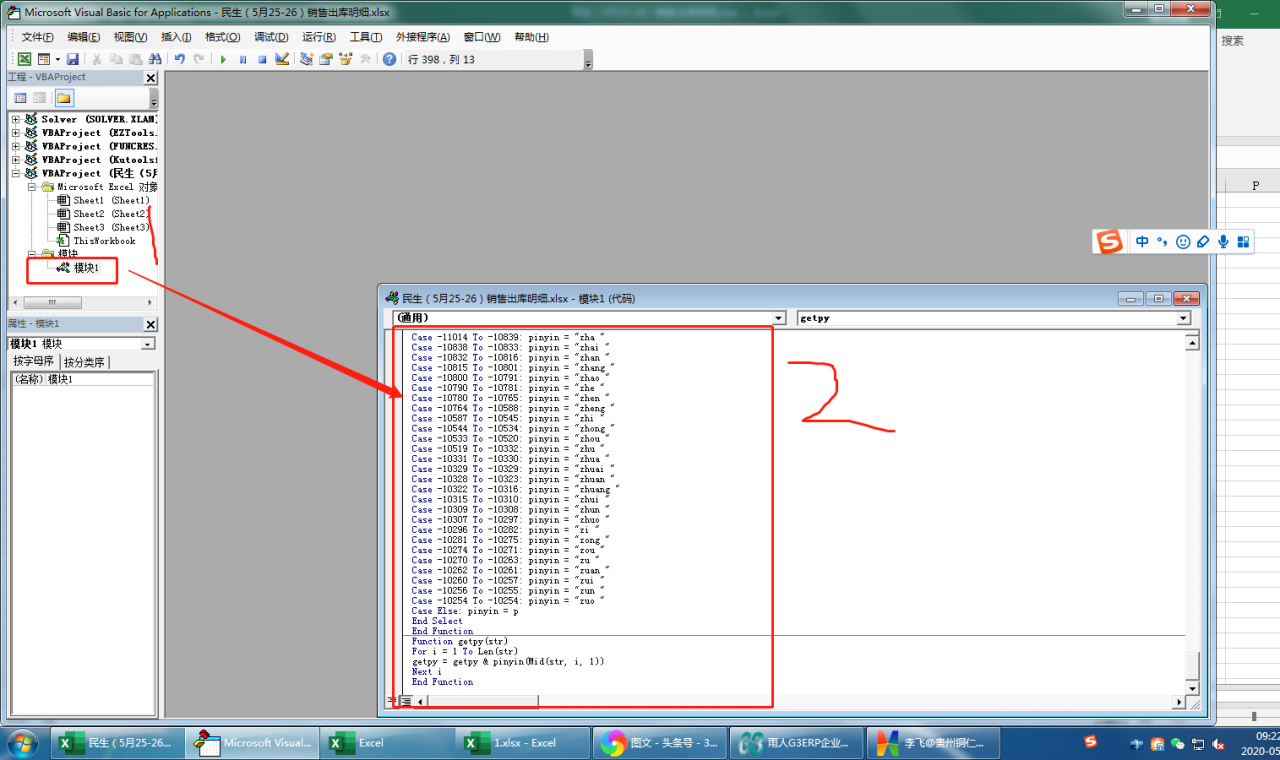Close the 工程 - VBAProject panel
Viewport: 1280px width, 760px height.
(x=151, y=78)
